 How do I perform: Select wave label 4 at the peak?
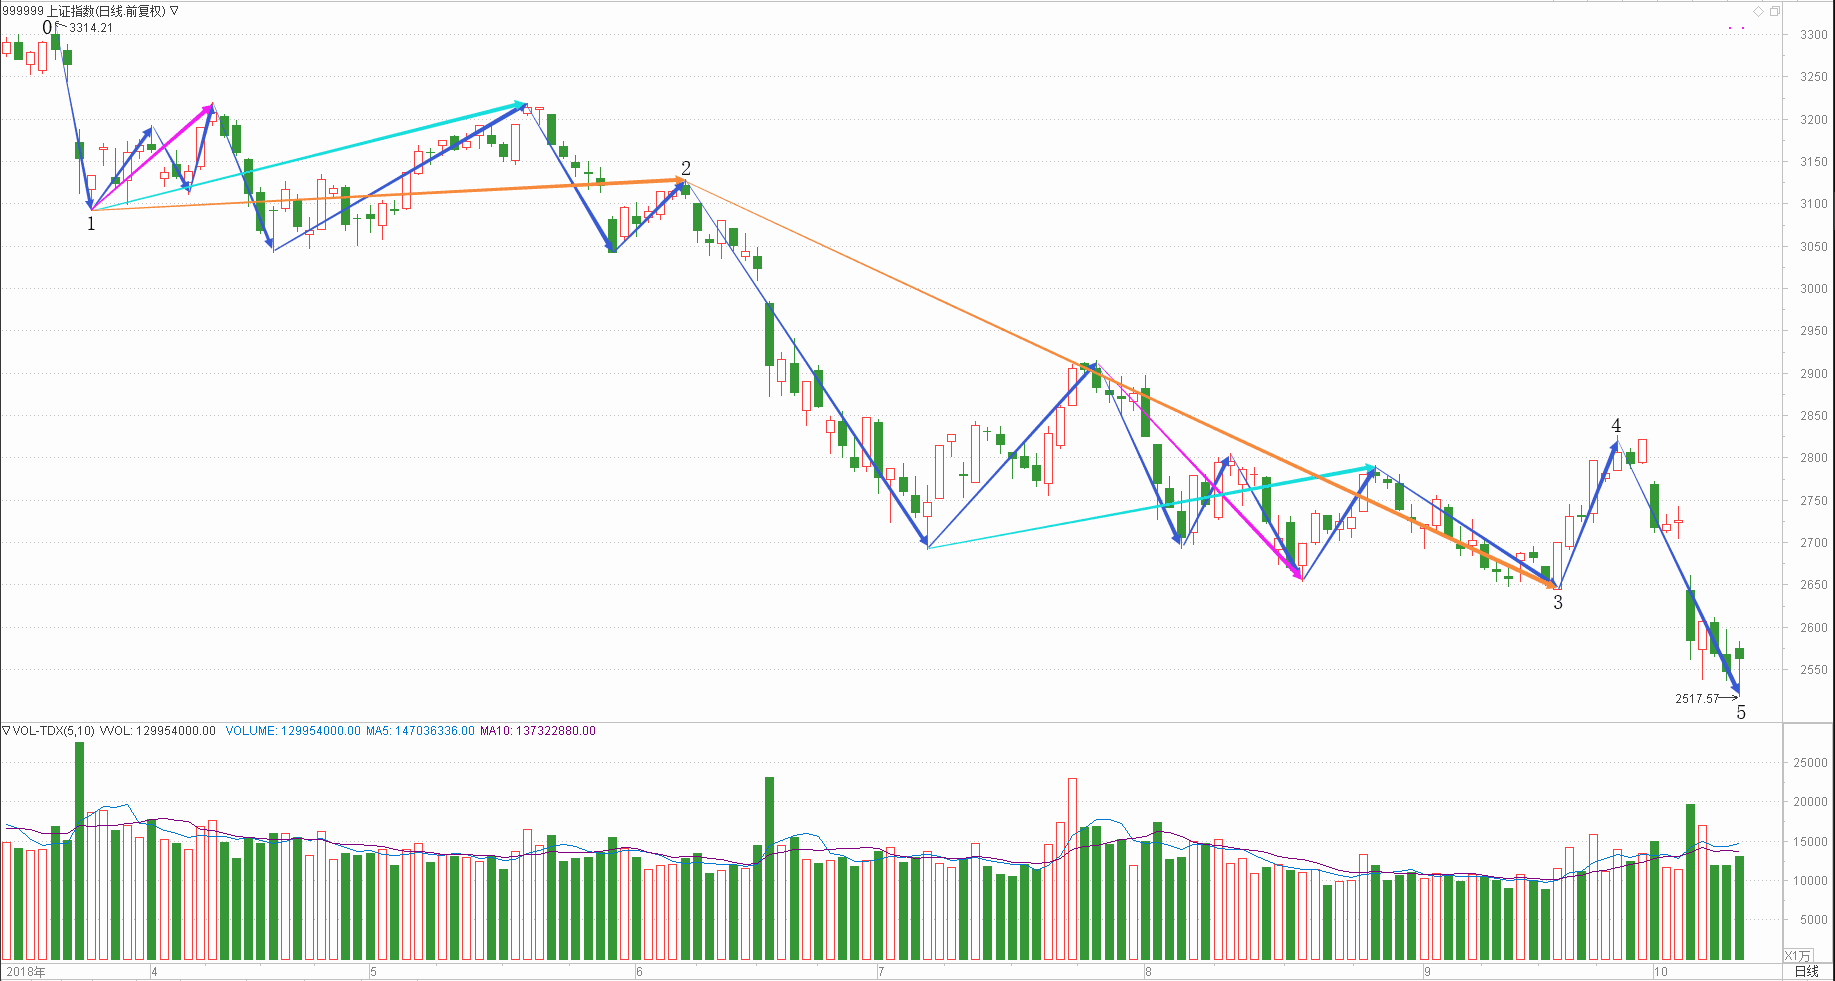[1616, 426]
